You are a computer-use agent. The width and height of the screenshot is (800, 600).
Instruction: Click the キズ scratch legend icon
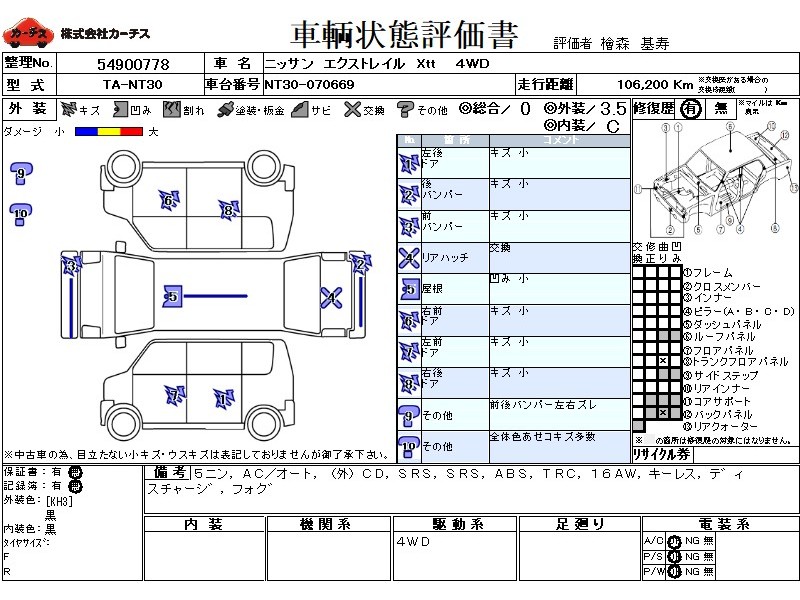[x=69, y=109]
